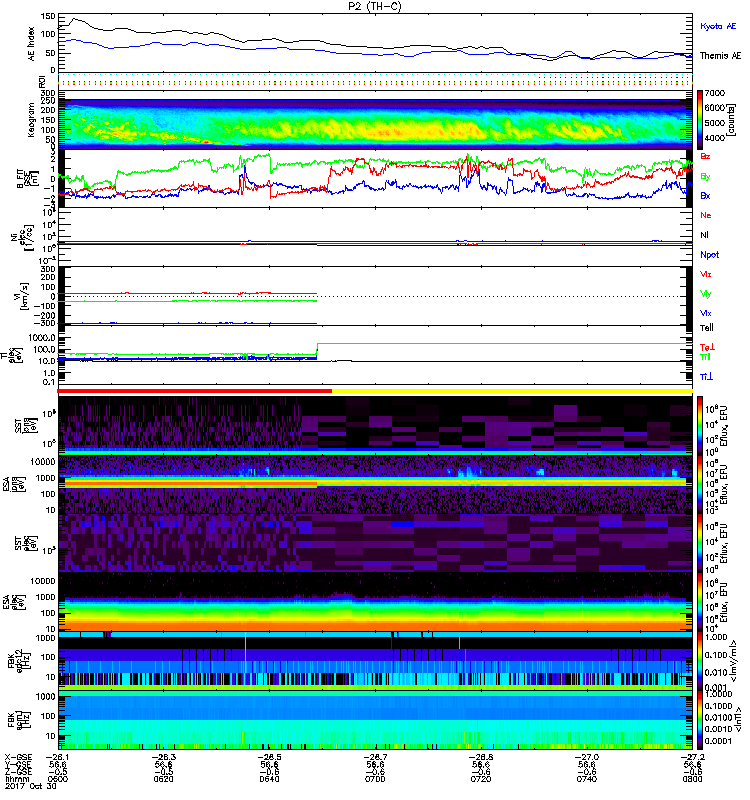
Task: Click the X-GSE value -26.1
Action: pos(57,758)
